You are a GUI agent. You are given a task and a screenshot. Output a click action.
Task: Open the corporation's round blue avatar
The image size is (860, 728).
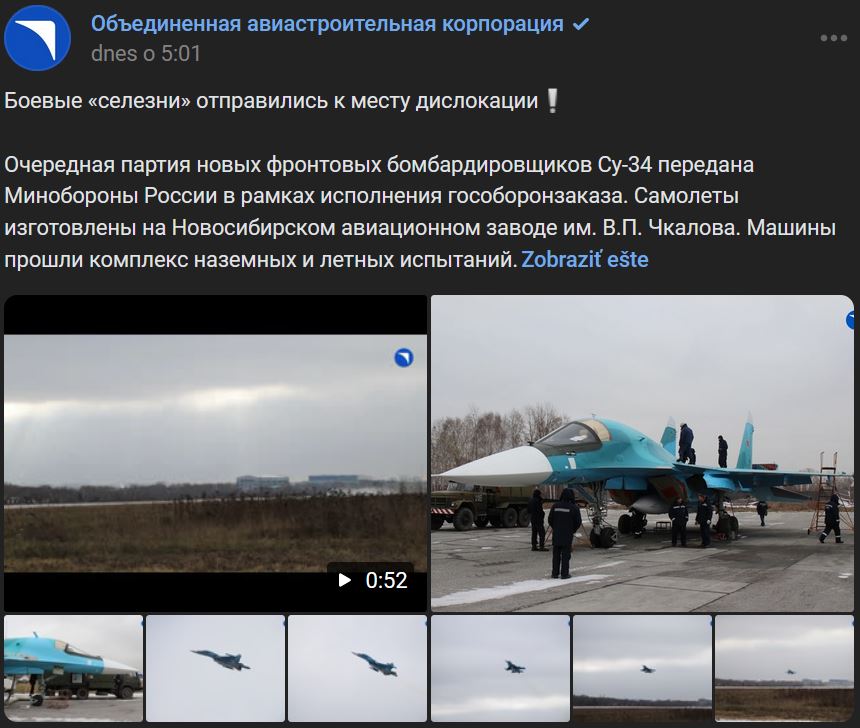pos(37,38)
